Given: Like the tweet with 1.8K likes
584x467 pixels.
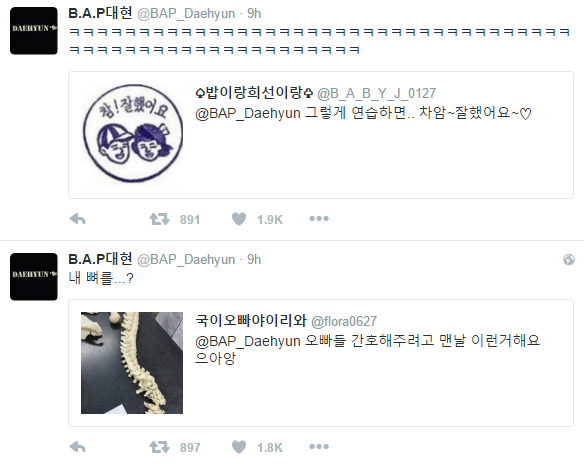Looking at the screenshot, I should pos(239,447).
